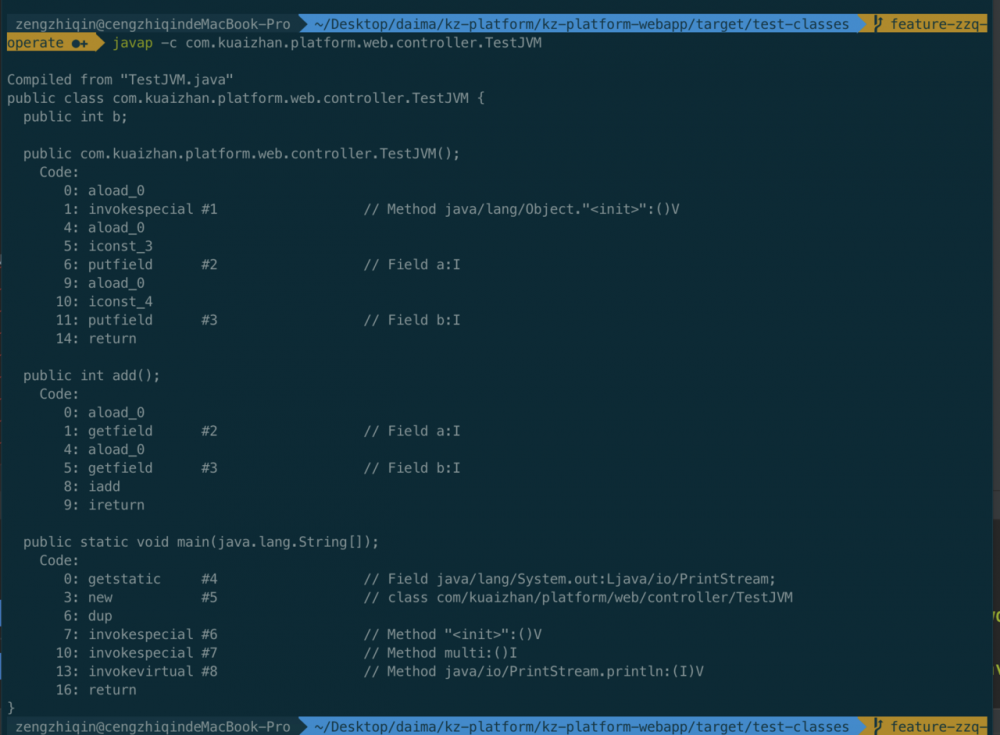
Task: Click '0: aload_0' in the constructor code
Action: (104, 191)
